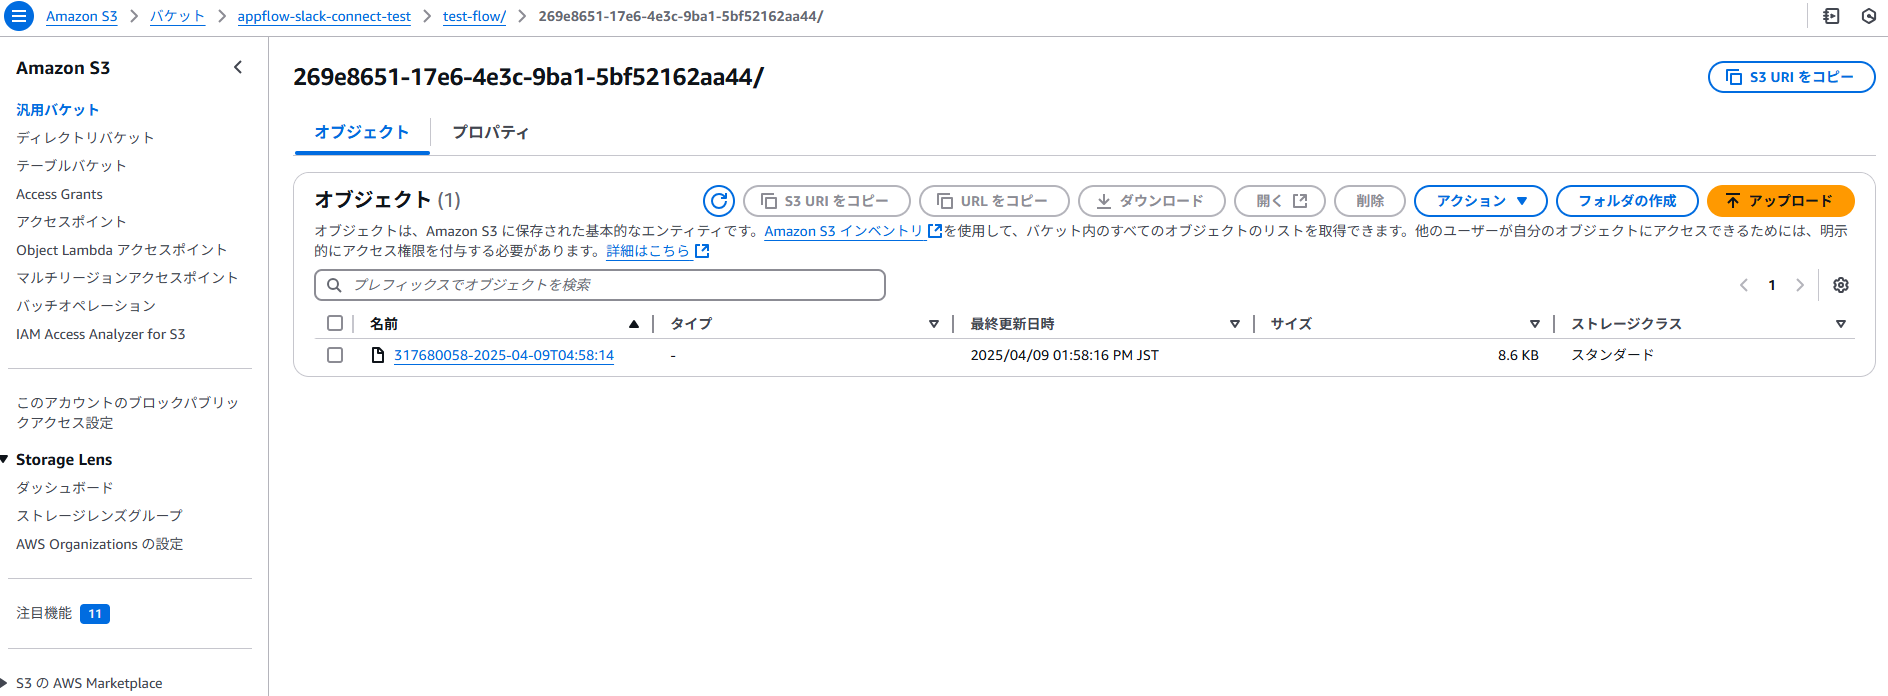The width and height of the screenshot is (1888, 696).
Task: Check the 317680058 object row checkbox
Action: point(335,355)
